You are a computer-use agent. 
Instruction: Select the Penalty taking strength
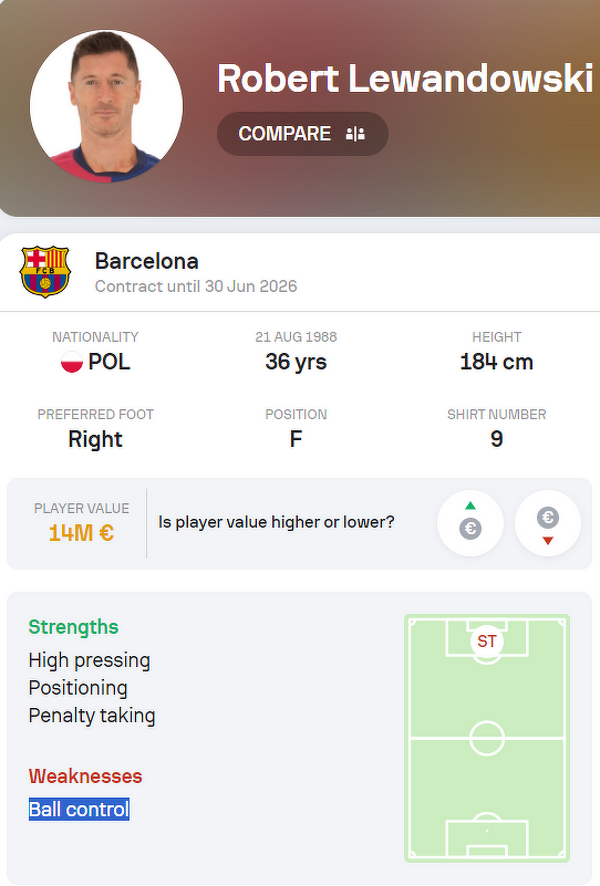(92, 715)
